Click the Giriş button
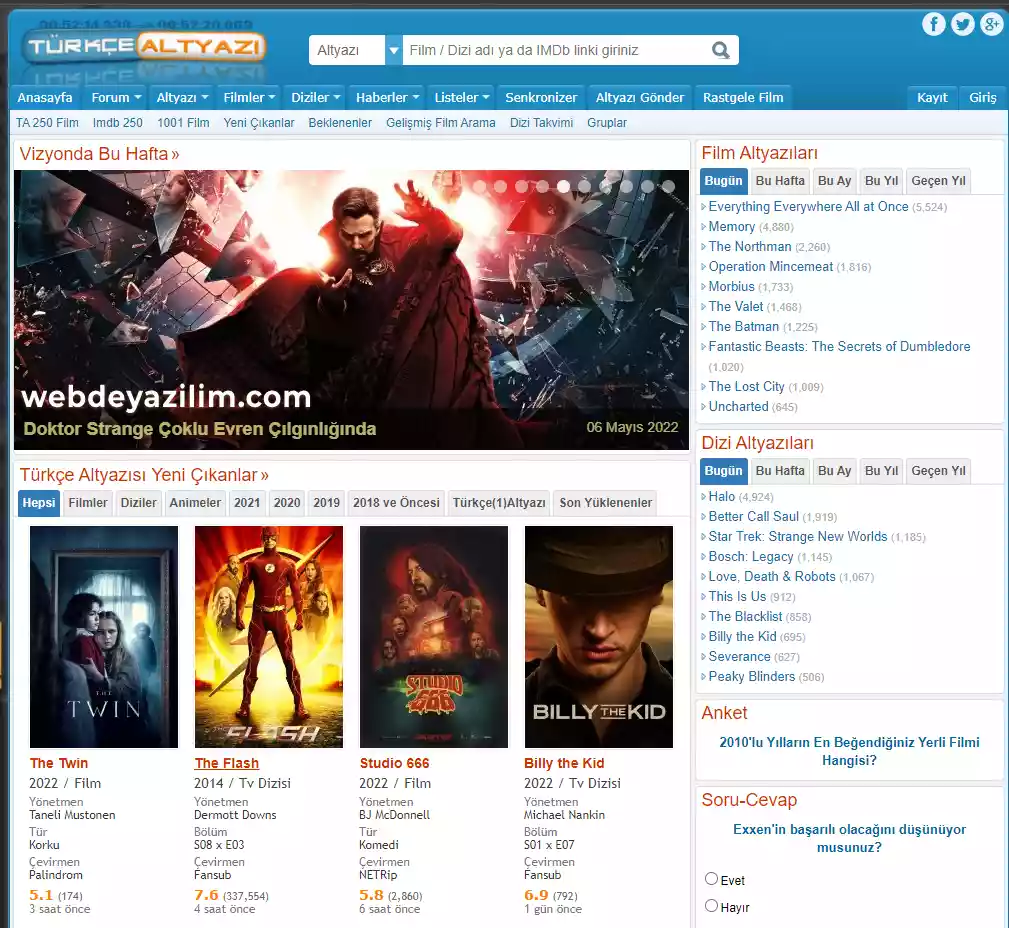Screen dimensions: 1009x928 pos(983,98)
